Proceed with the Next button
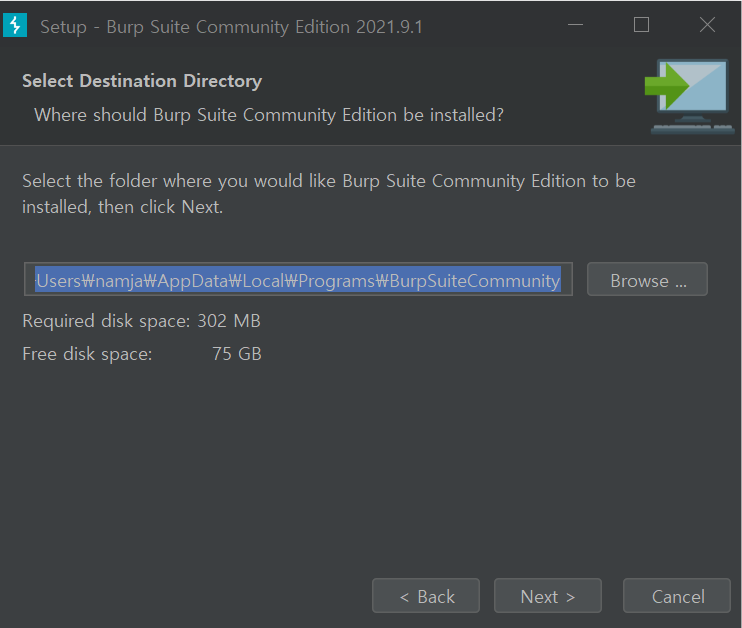This screenshot has height=628, width=742. pyautogui.click(x=548, y=595)
